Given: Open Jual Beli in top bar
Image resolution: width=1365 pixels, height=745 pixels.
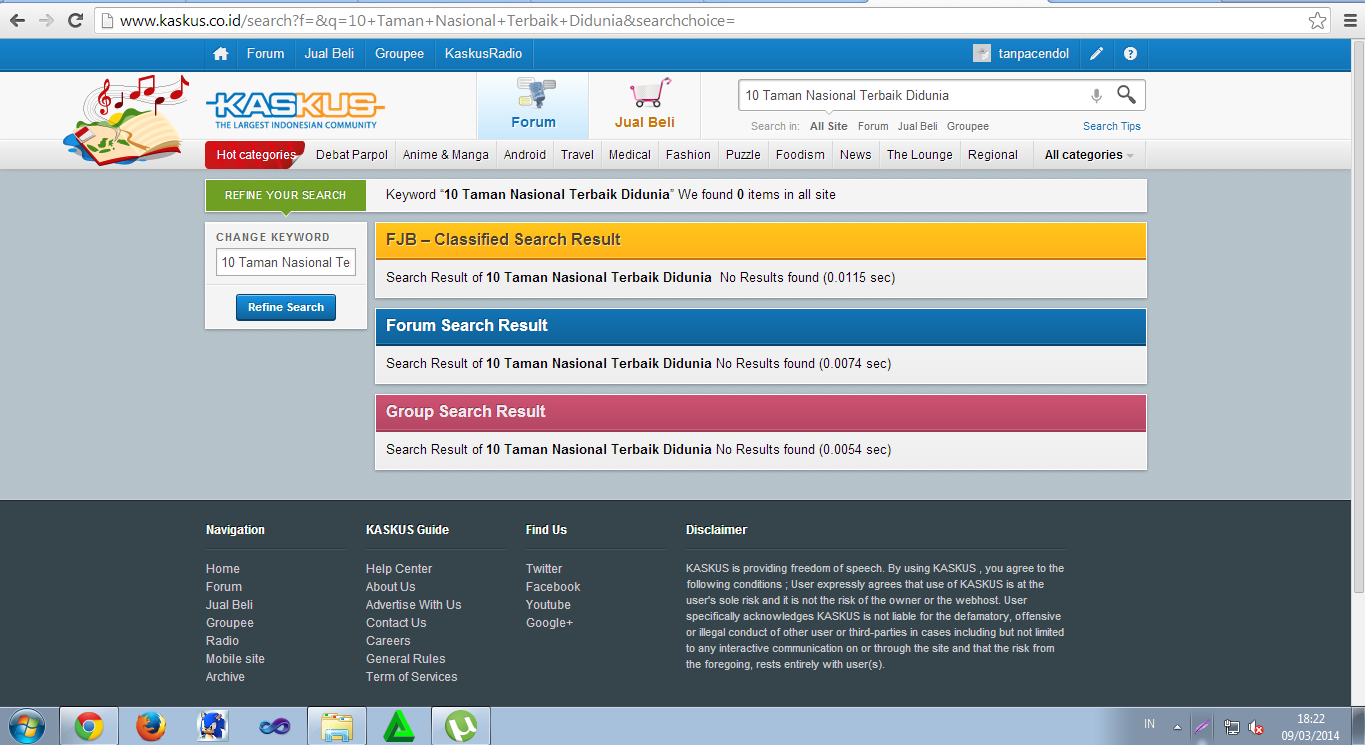Looking at the screenshot, I should [330, 54].
